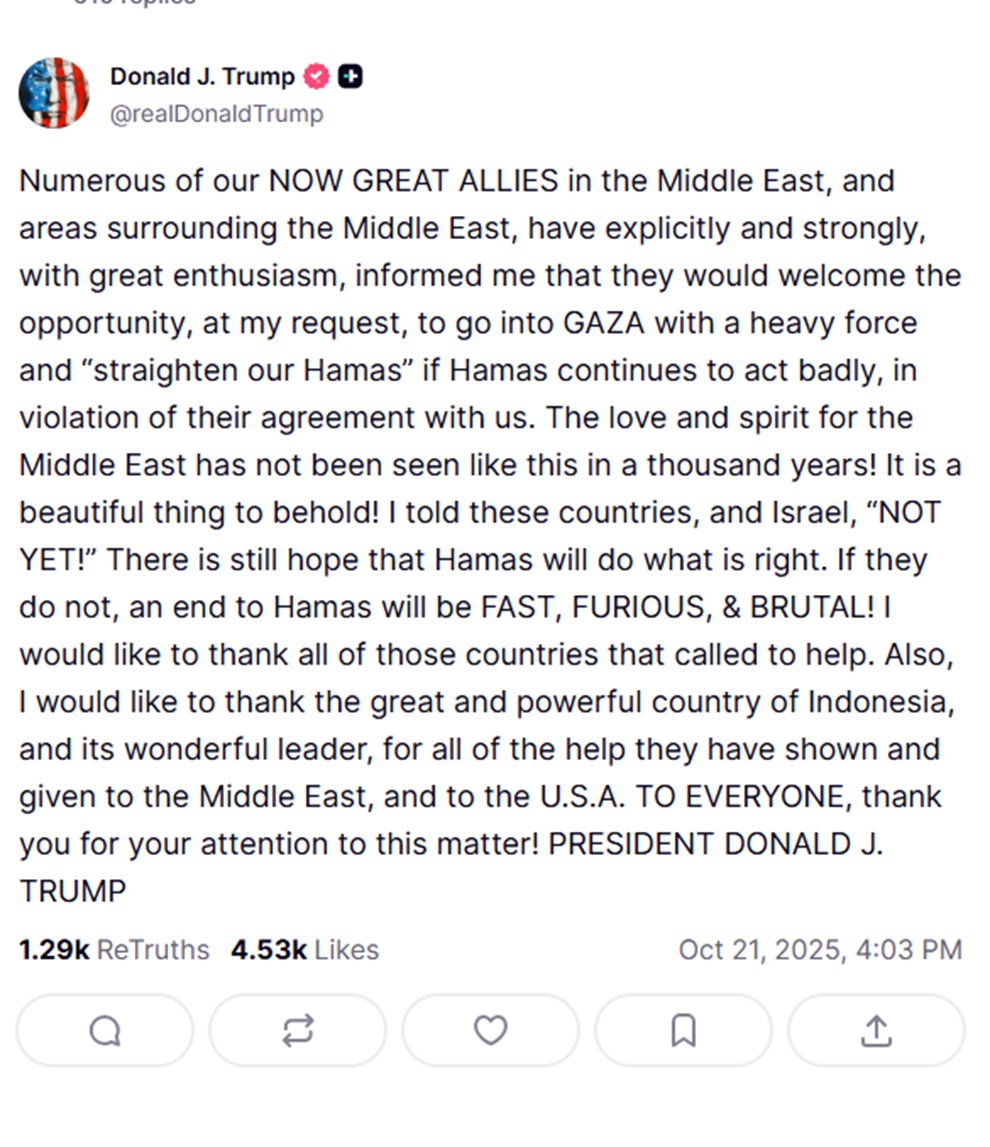This screenshot has height=1147, width=990.
Task: Click the black plus badge beside name
Action: [x=350, y=76]
